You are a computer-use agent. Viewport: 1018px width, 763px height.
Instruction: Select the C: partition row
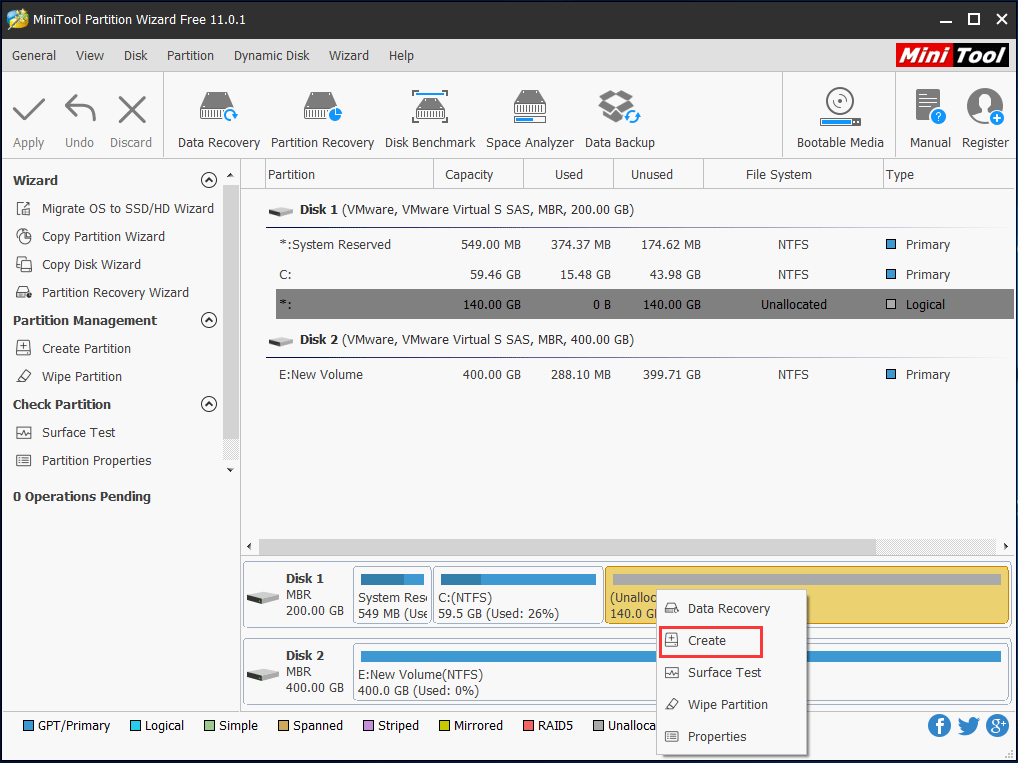coord(645,274)
